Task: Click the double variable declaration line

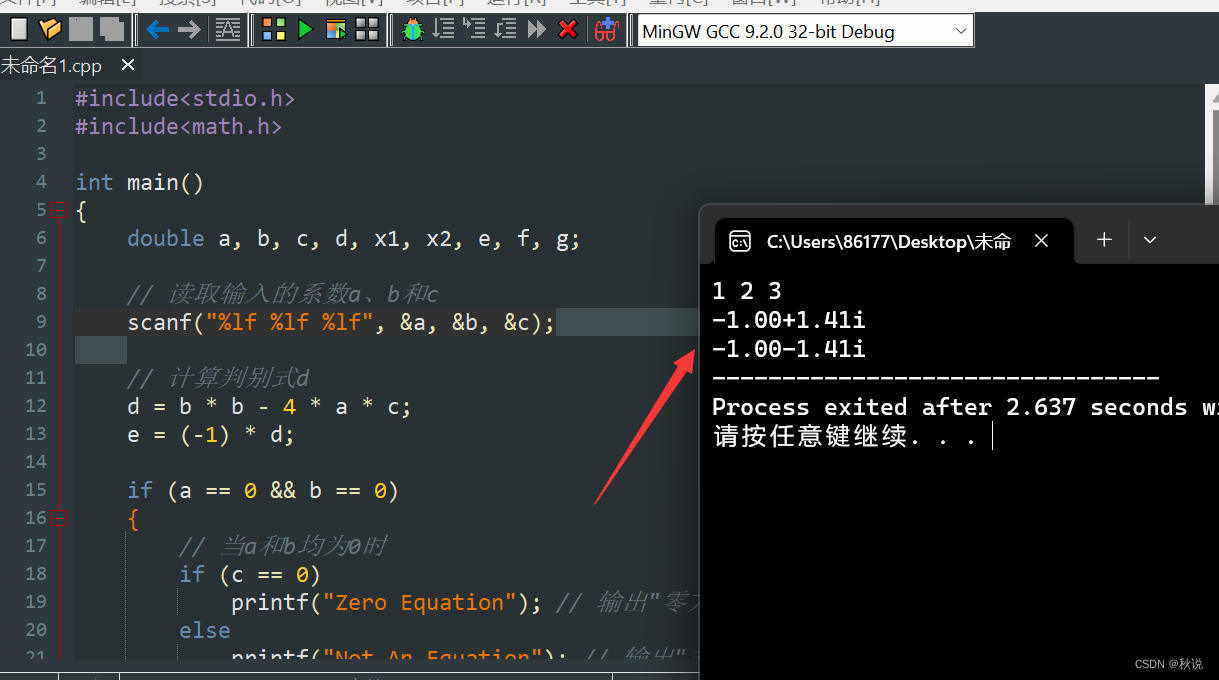Action: pos(354,239)
